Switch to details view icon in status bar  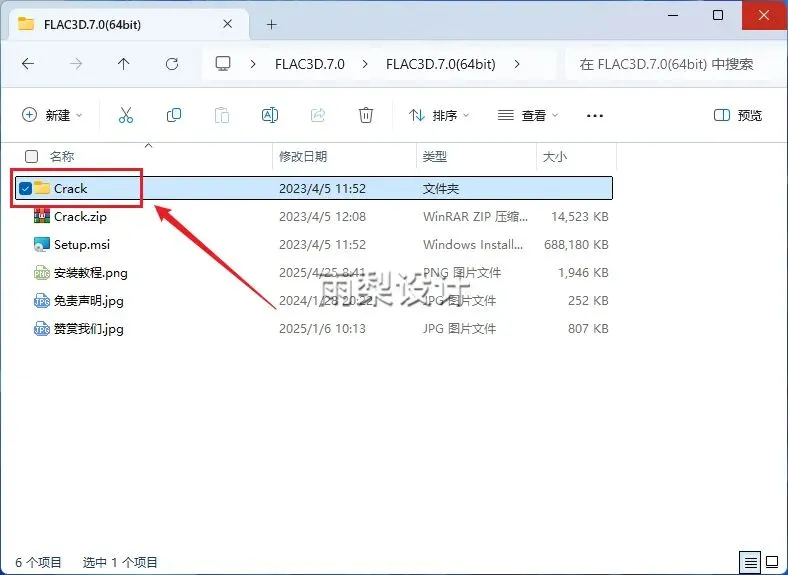pos(750,561)
